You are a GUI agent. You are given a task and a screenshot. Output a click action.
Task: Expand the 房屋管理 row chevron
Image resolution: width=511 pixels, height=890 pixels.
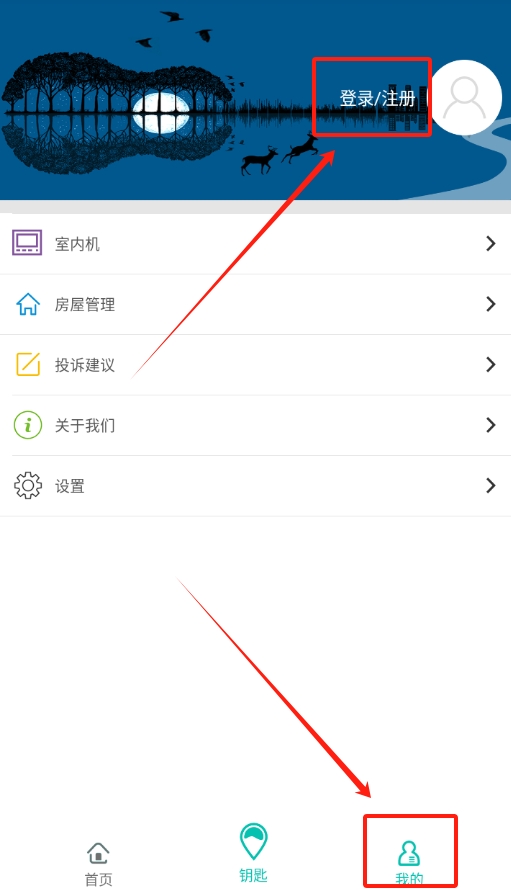coord(491,304)
